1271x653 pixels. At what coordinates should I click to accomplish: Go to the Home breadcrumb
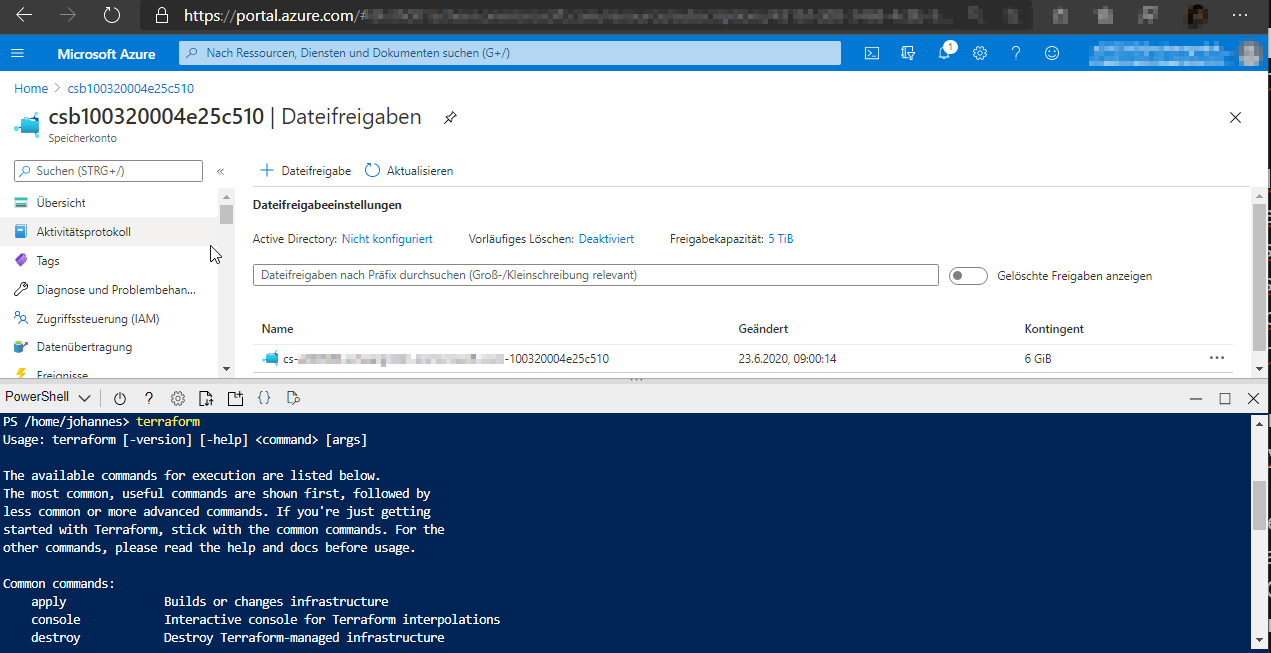31,89
